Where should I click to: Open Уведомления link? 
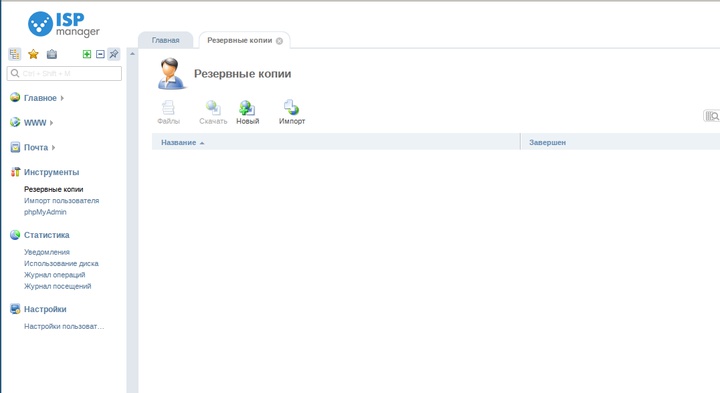[47, 252]
